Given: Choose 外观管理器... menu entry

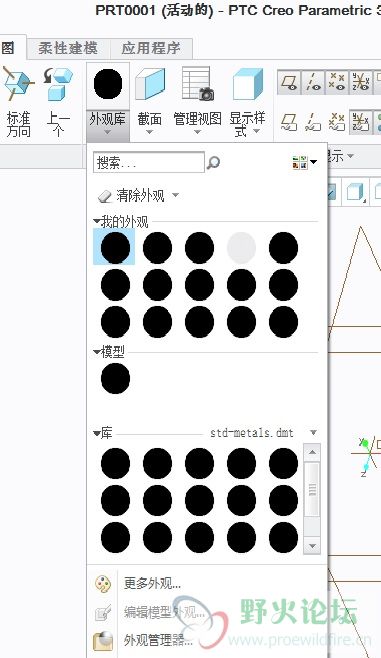Looking at the screenshot, I should coord(158,640).
